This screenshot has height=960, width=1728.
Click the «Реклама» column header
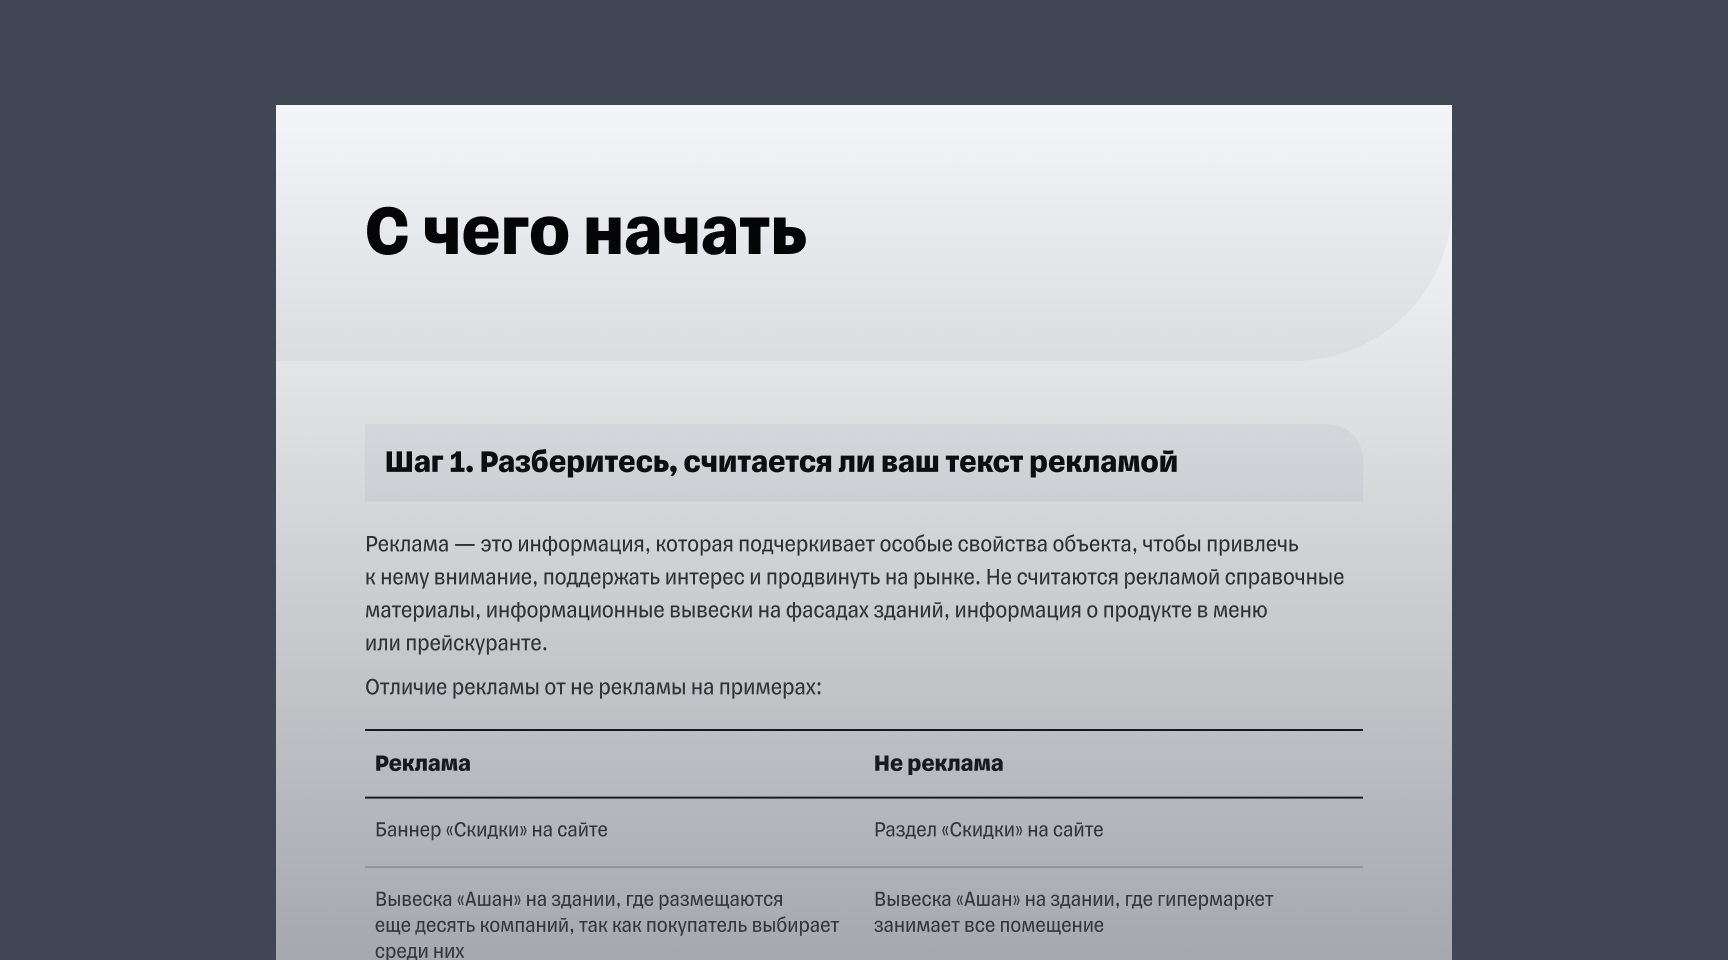click(x=423, y=763)
